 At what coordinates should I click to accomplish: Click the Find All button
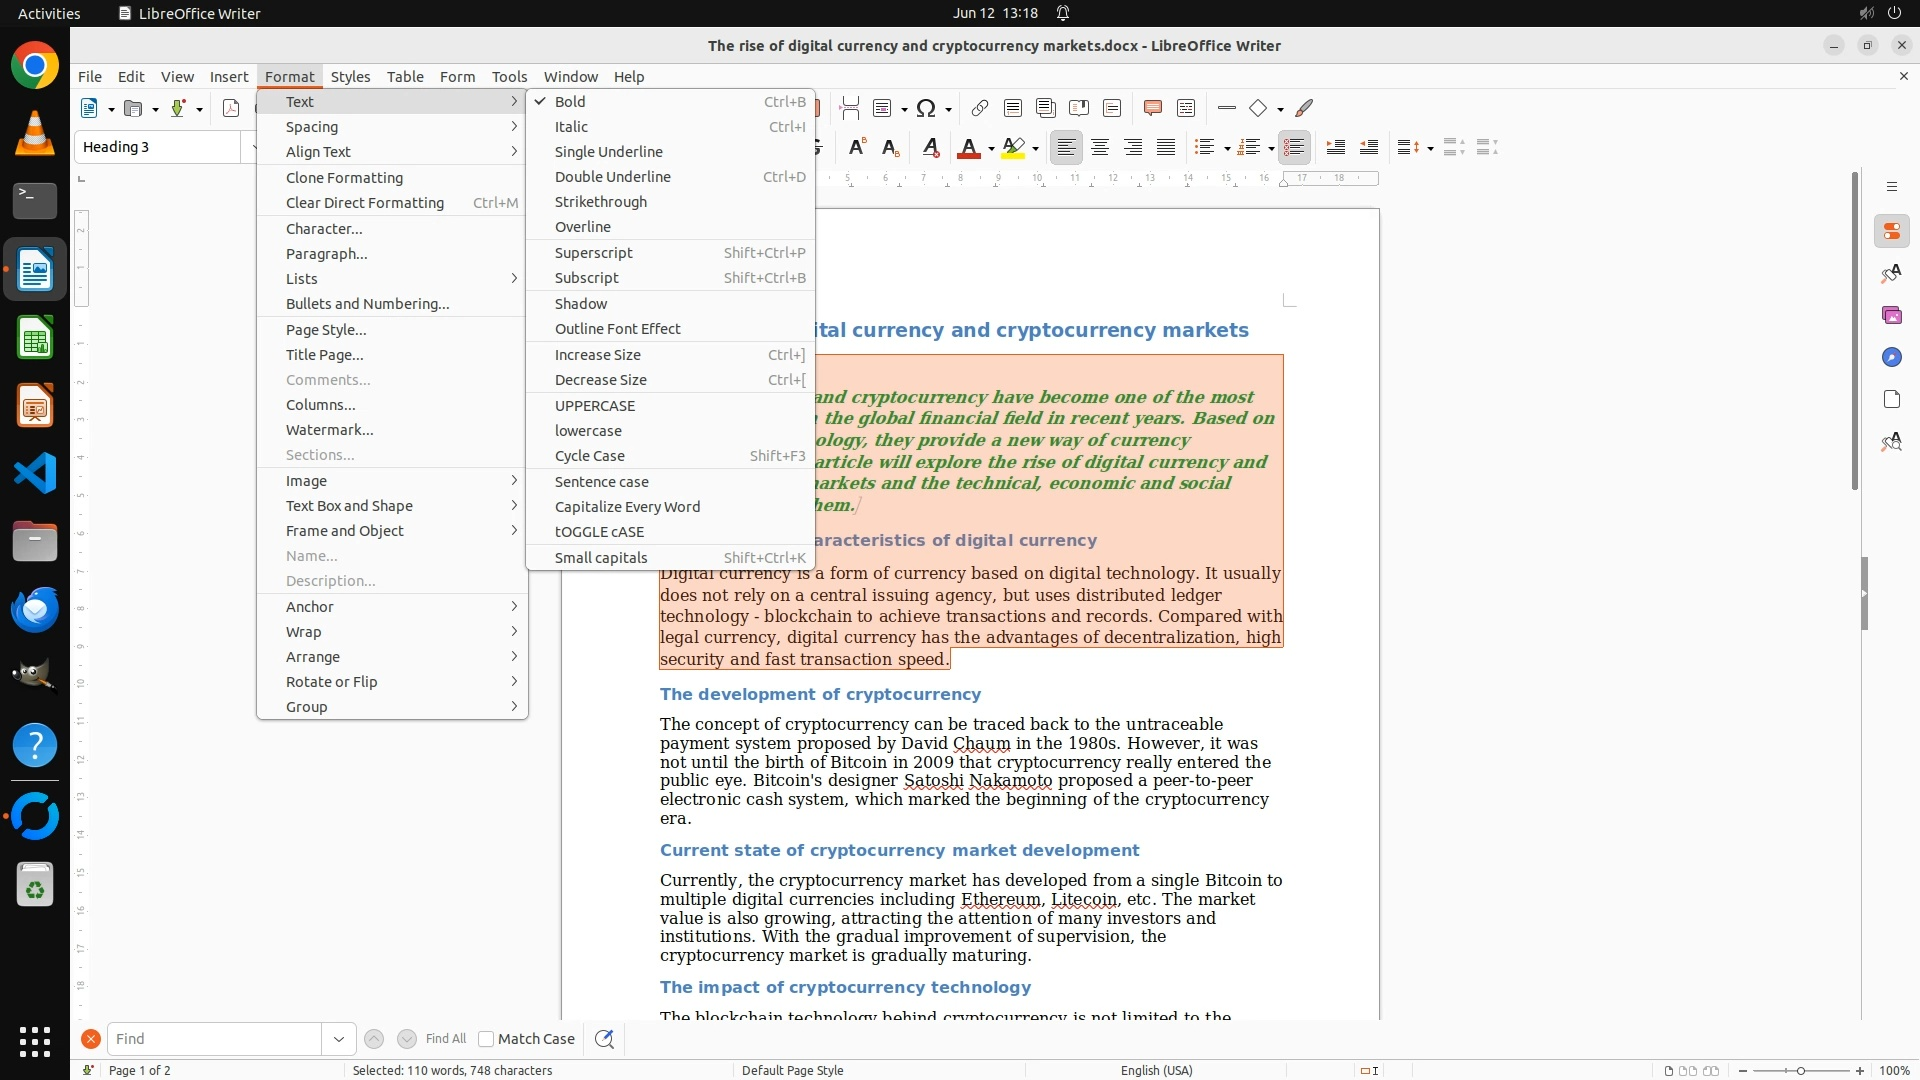[x=445, y=1039]
